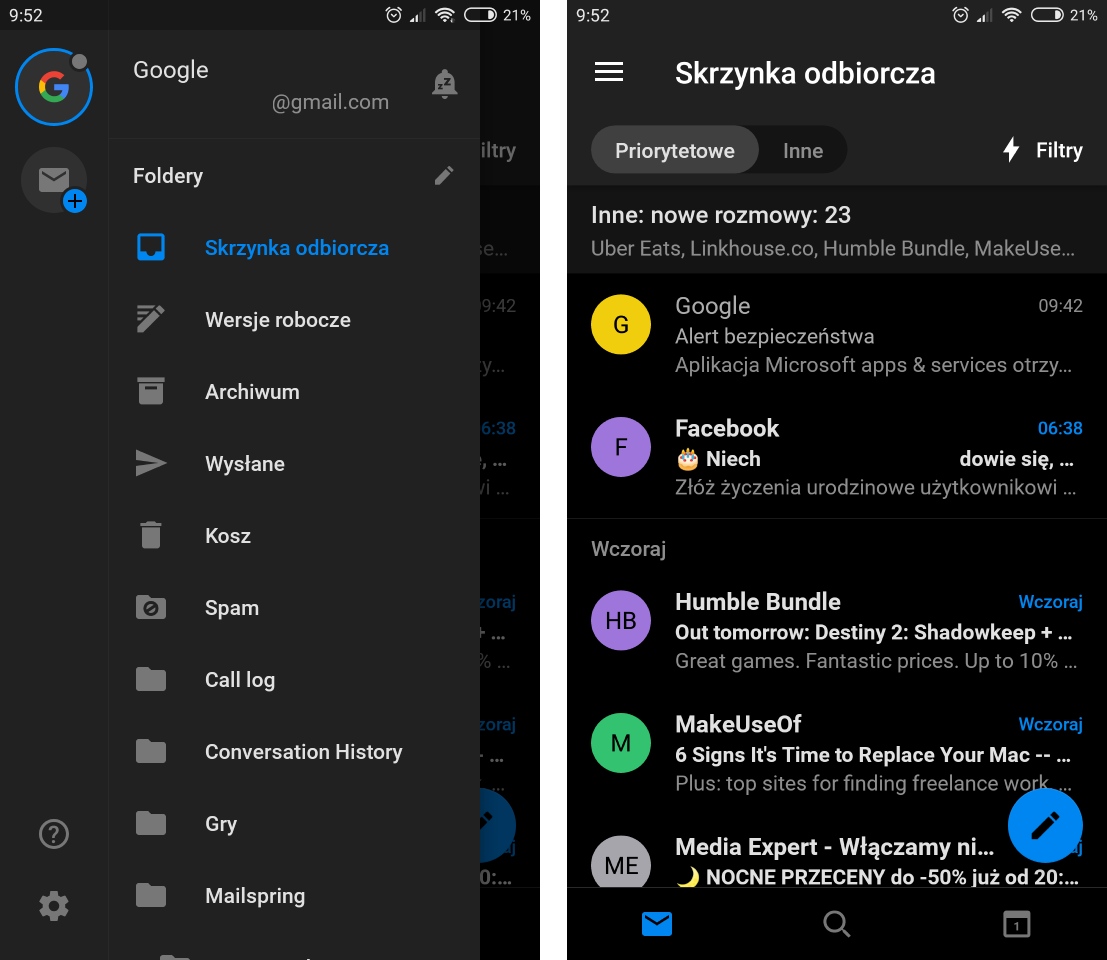Open the Skrzynka odbiorcza folder
This screenshot has height=960, width=1107.
(294, 248)
